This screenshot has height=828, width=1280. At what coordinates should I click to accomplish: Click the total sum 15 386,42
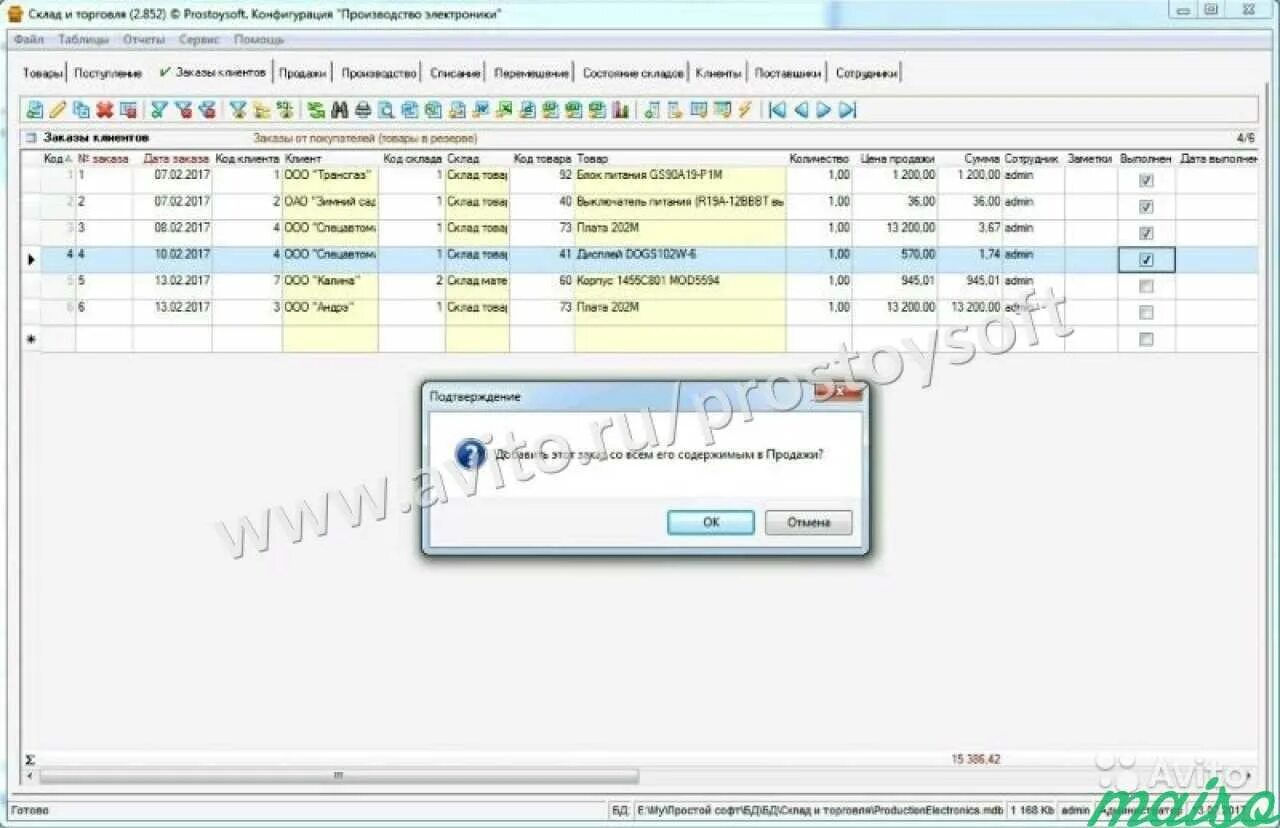[975, 759]
